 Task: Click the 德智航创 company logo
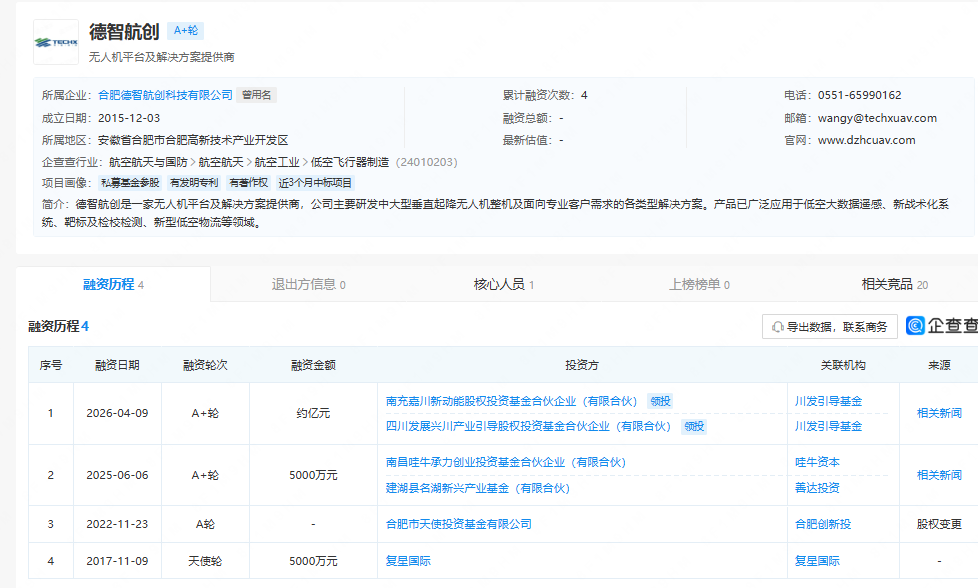pos(56,42)
